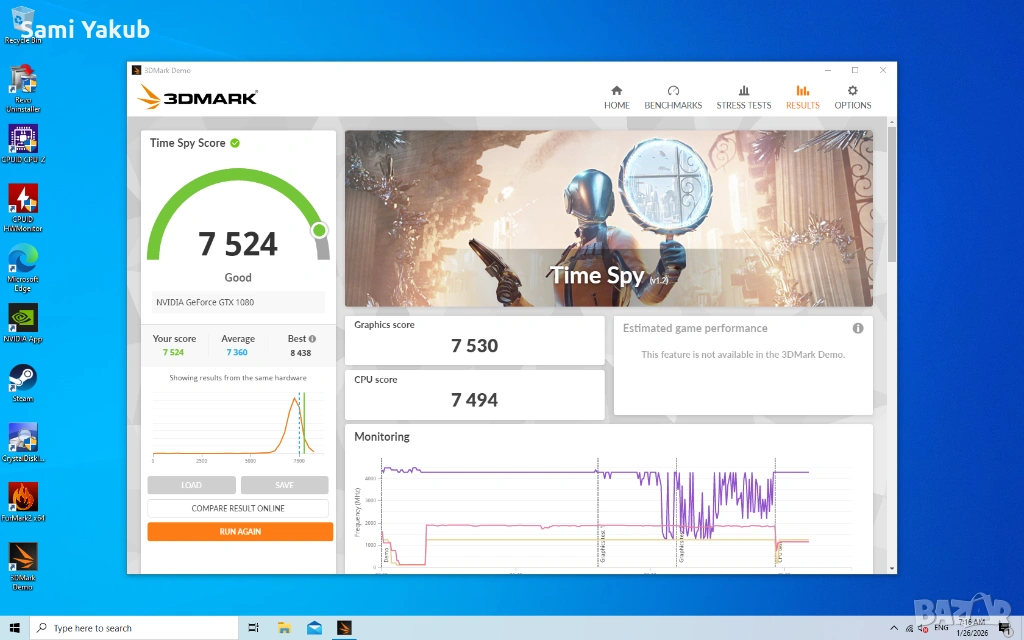Open the STRESS TESTS section
The height and width of the screenshot is (640, 1024).
coord(743,97)
